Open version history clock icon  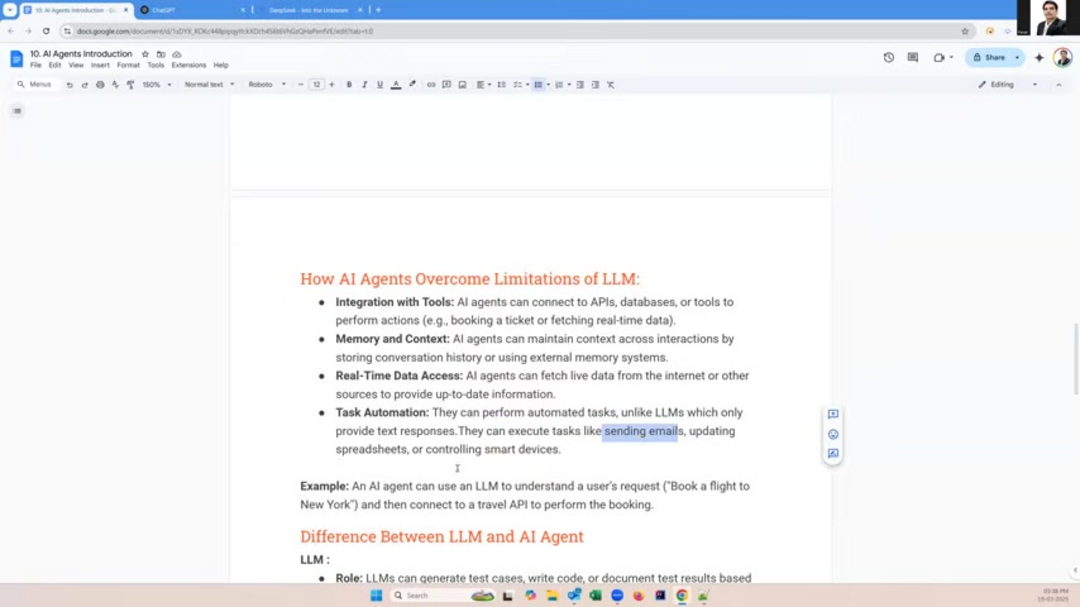point(888,58)
